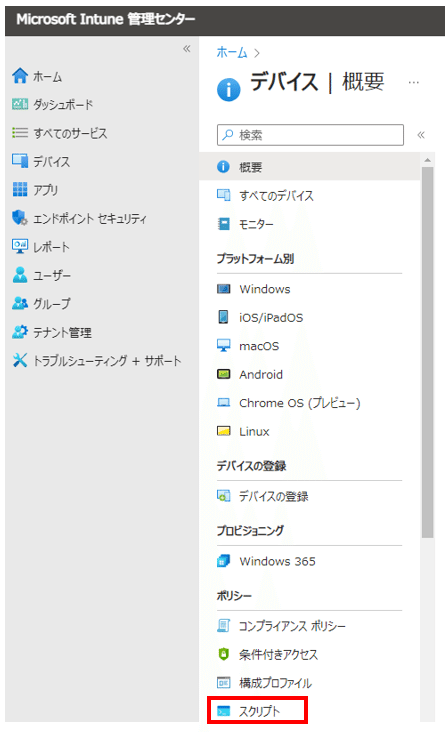This screenshot has height=732, width=447.
Task: Click the ユーザー person icon
Action: 20,274
